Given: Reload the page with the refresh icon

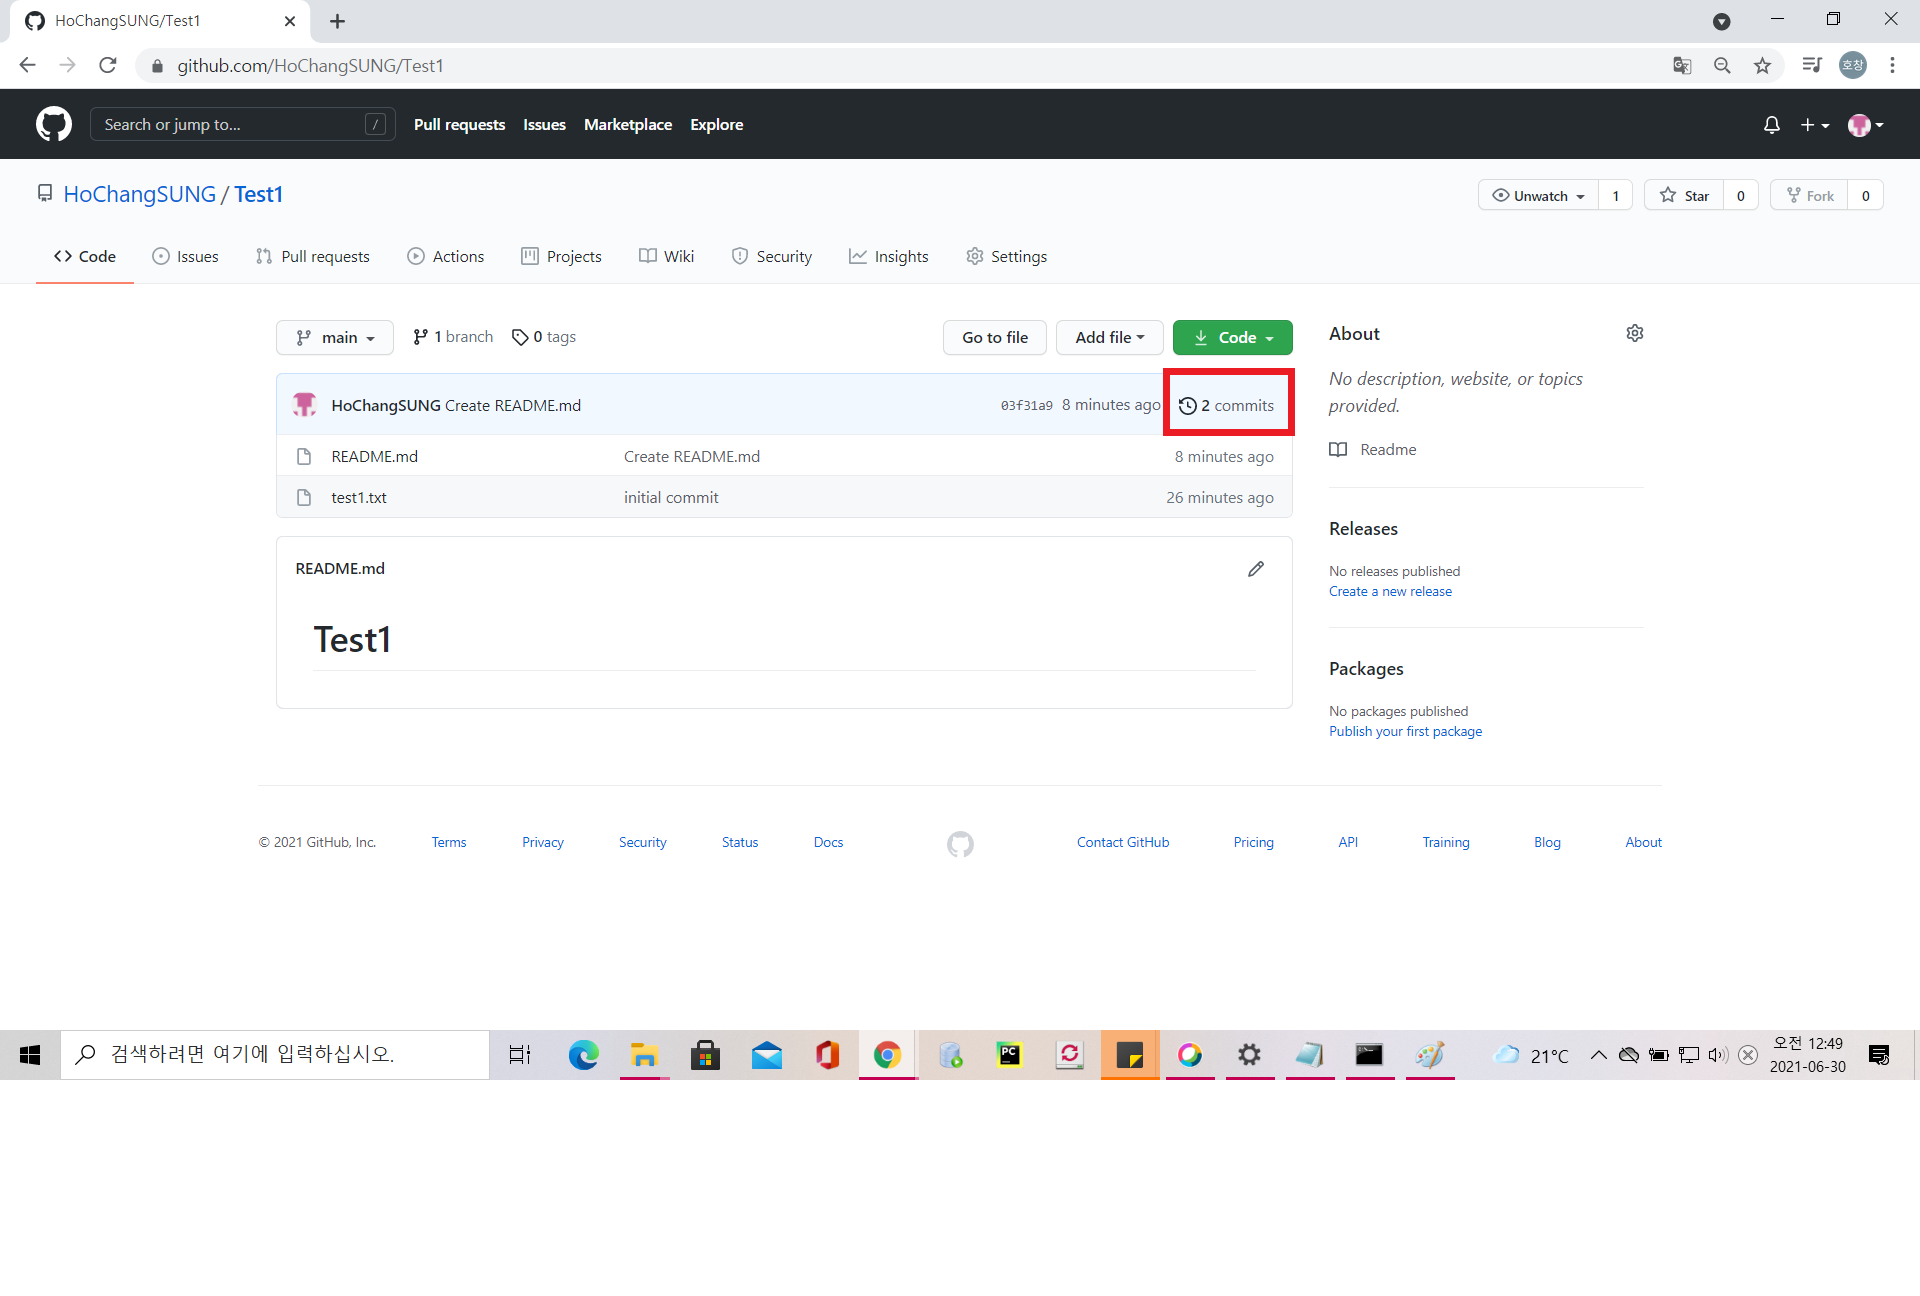Looking at the screenshot, I should coord(108,66).
